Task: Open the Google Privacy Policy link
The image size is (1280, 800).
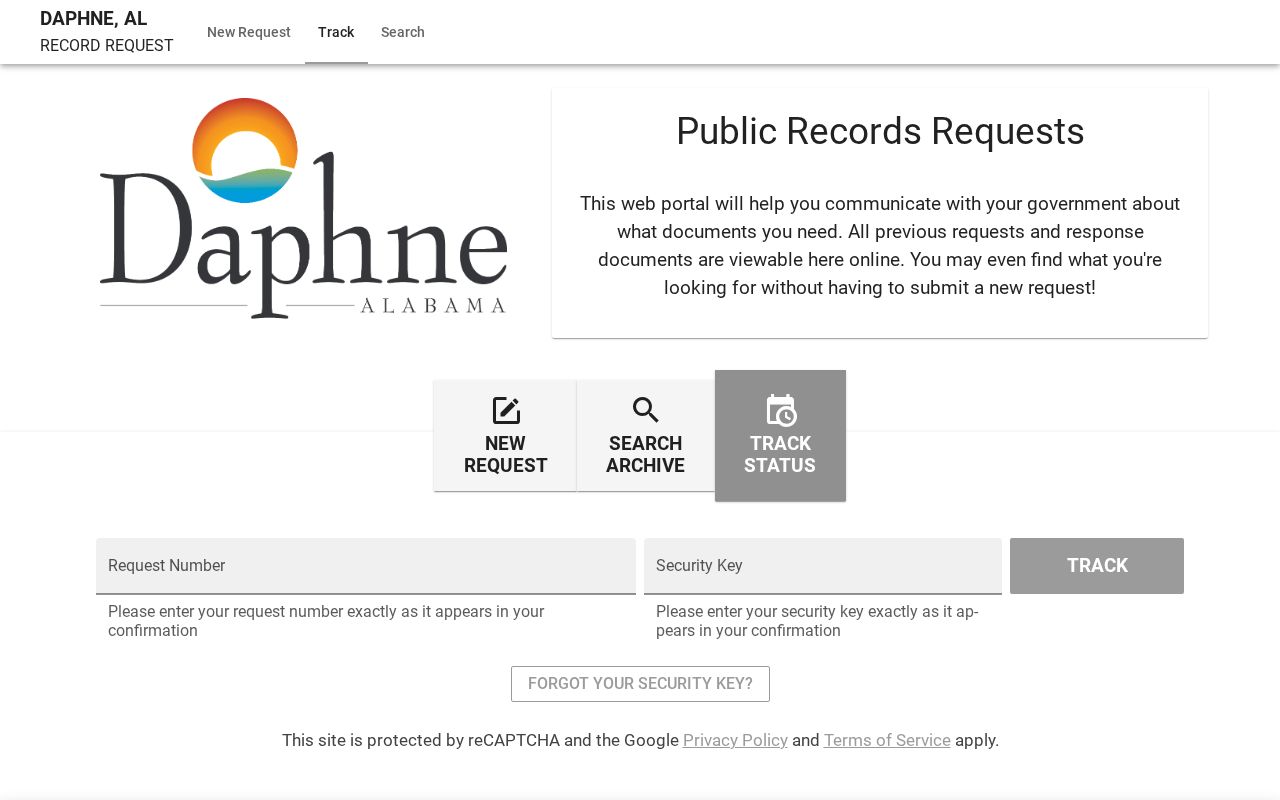Action: point(735,740)
